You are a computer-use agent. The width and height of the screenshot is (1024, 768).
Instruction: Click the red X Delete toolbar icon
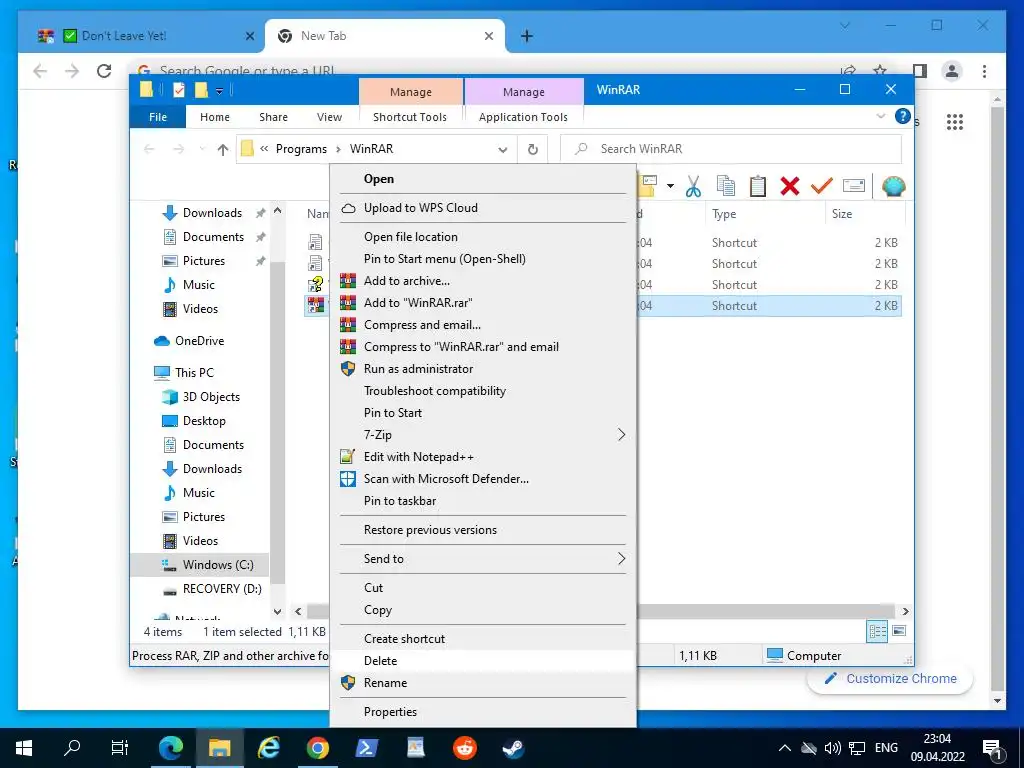pos(790,187)
